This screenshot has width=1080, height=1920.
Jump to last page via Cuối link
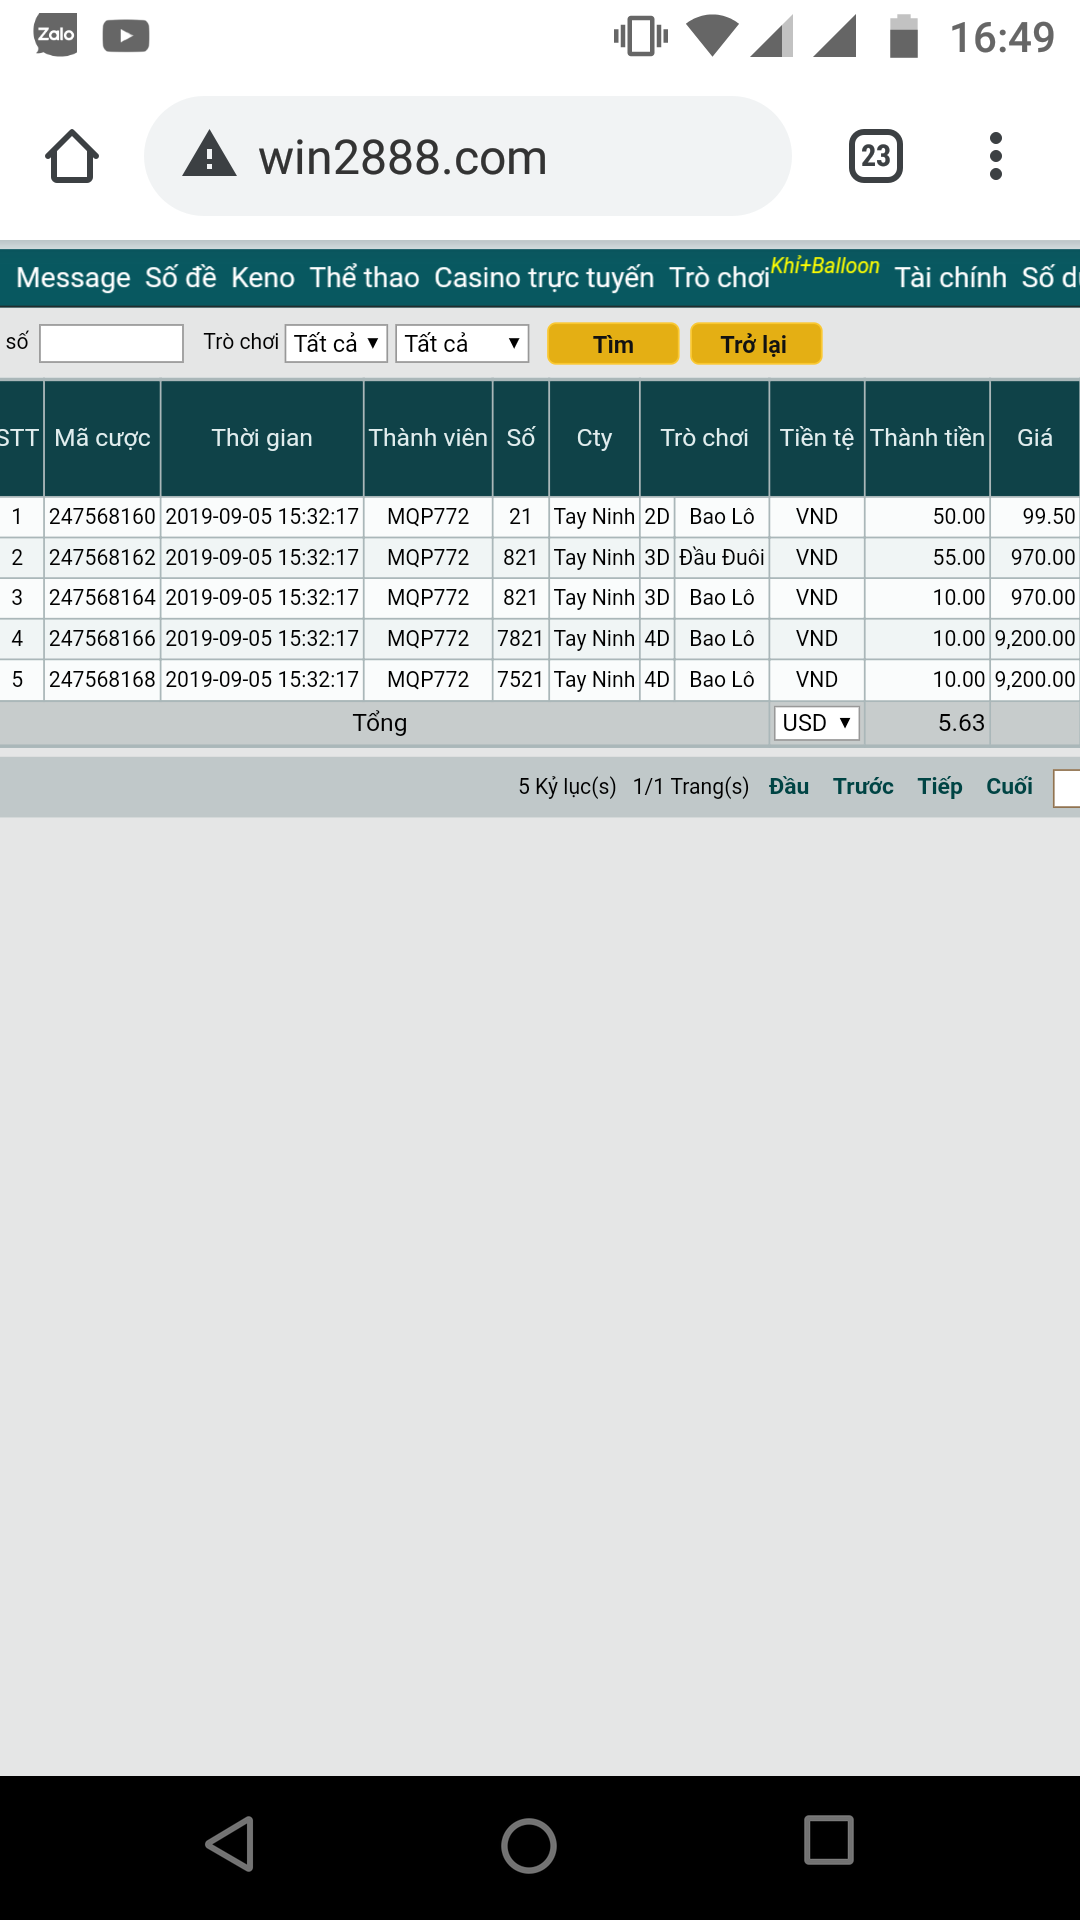tap(1009, 787)
